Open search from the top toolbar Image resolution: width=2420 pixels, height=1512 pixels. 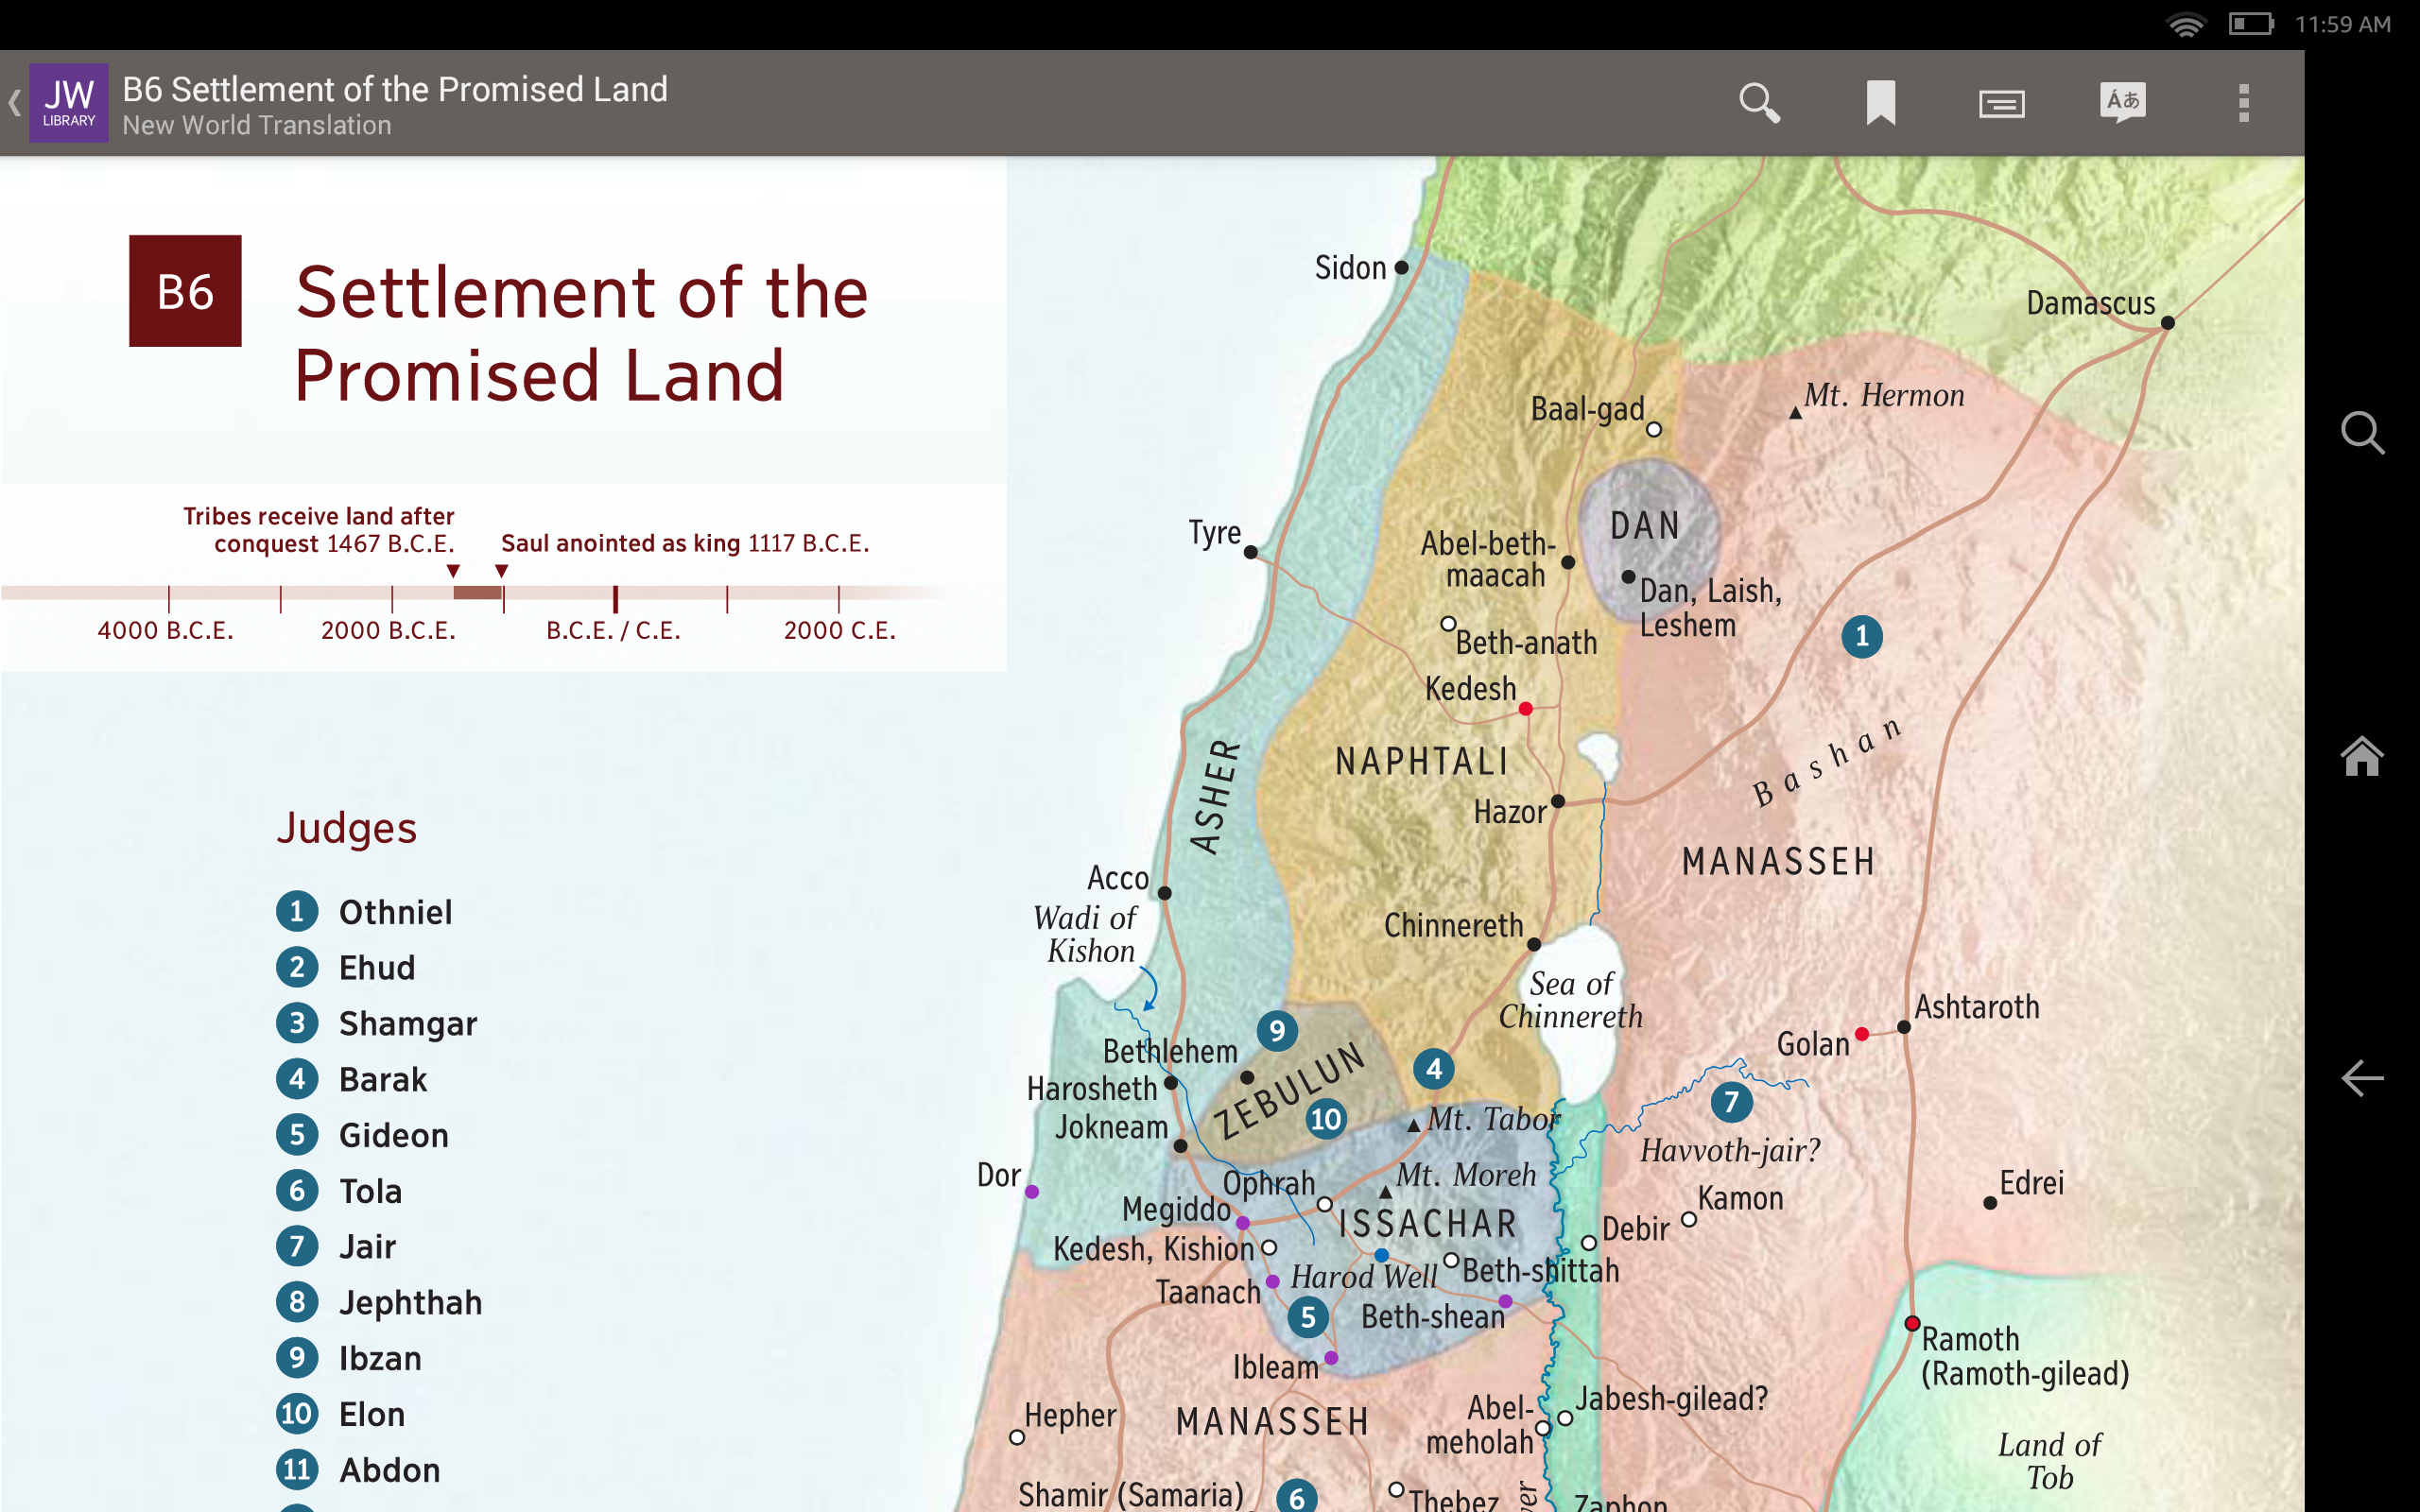click(x=1759, y=102)
